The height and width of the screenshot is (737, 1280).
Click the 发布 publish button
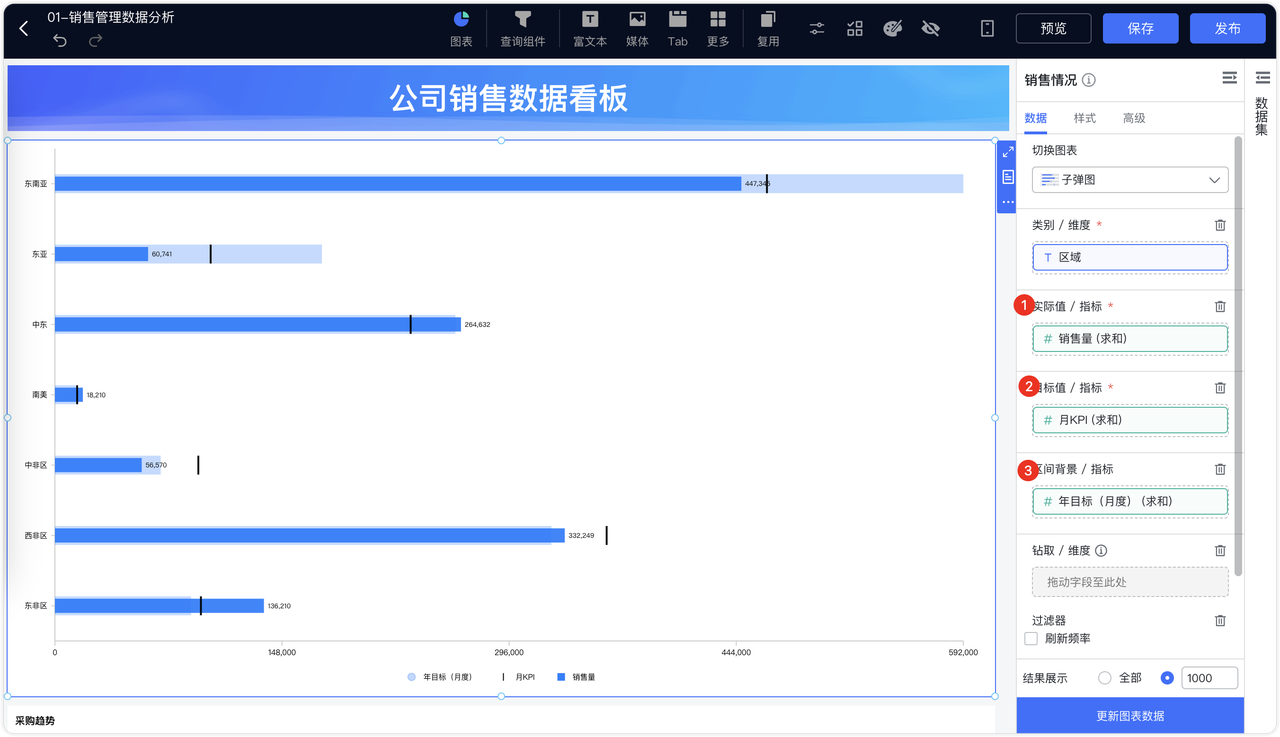(1227, 28)
